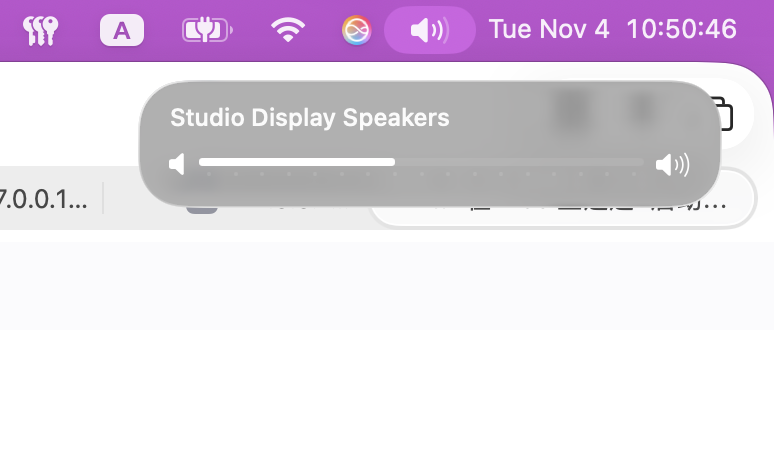This screenshot has width=774, height=460.
Task: Open the battery charging status icon
Action: click(x=207, y=31)
